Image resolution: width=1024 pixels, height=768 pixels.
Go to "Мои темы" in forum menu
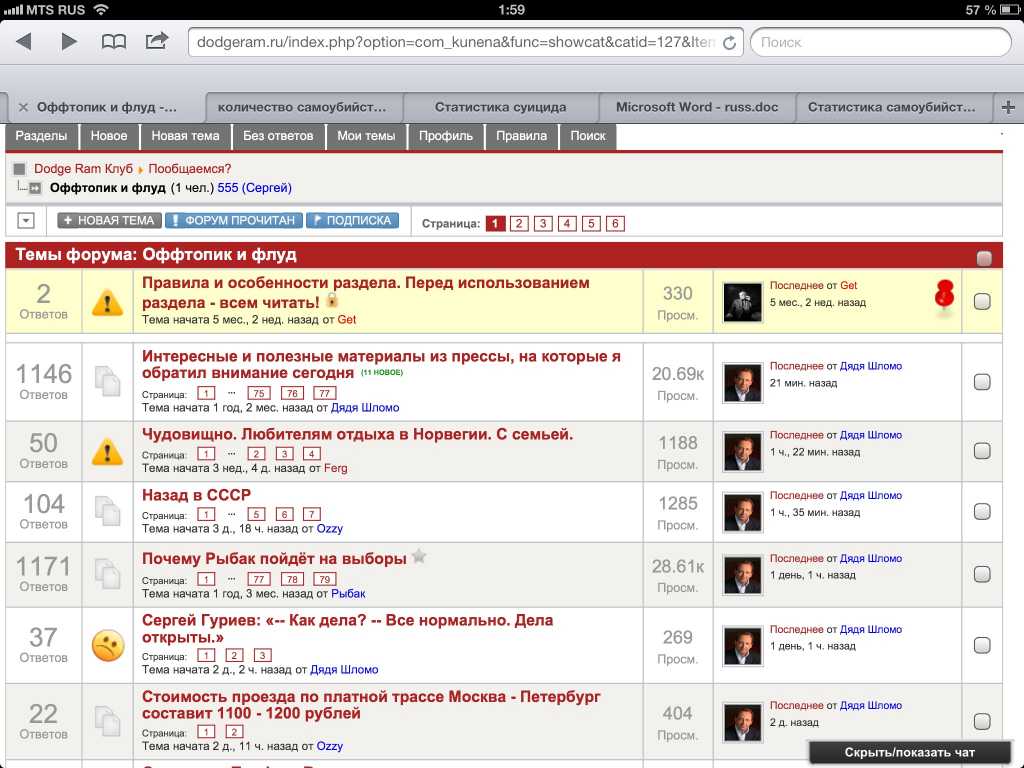coord(366,136)
